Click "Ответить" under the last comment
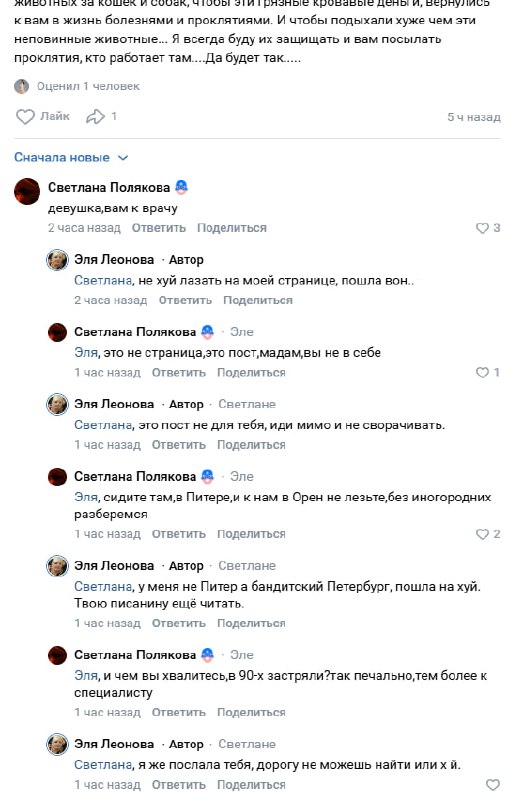This screenshot has width=508, height=800. coord(179,785)
